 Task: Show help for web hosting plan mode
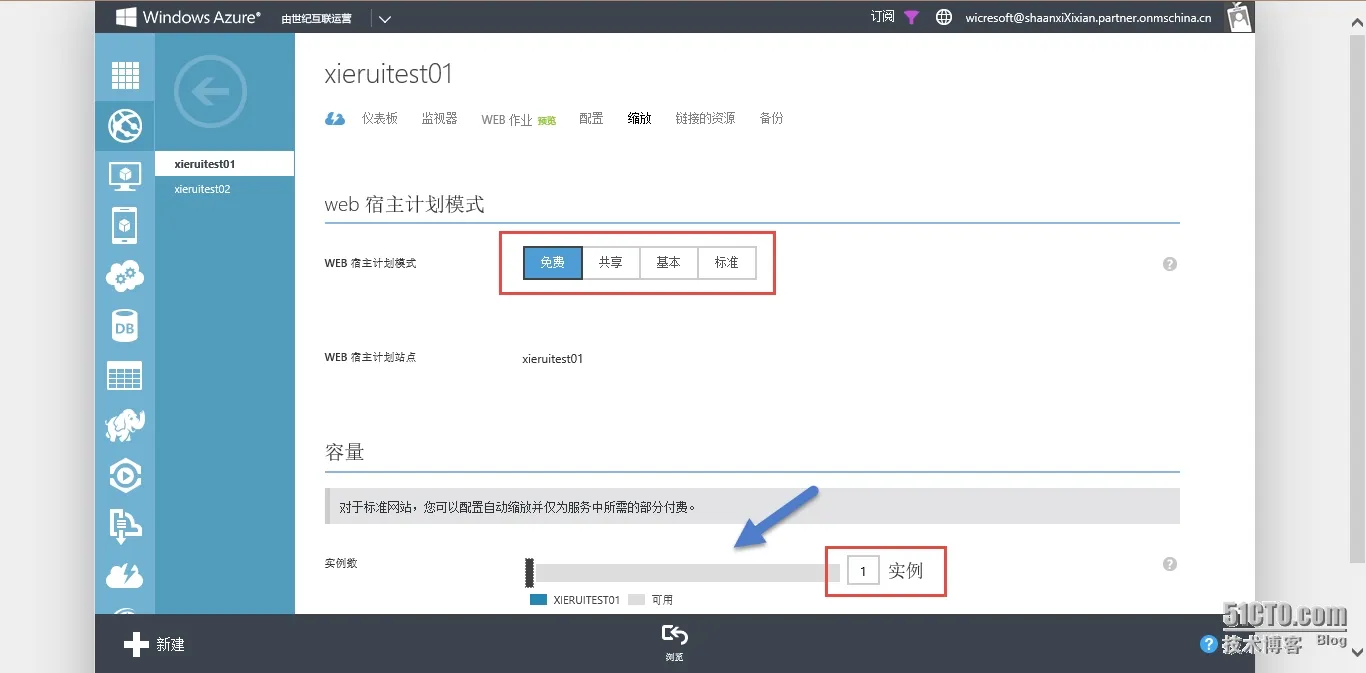[1170, 264]
